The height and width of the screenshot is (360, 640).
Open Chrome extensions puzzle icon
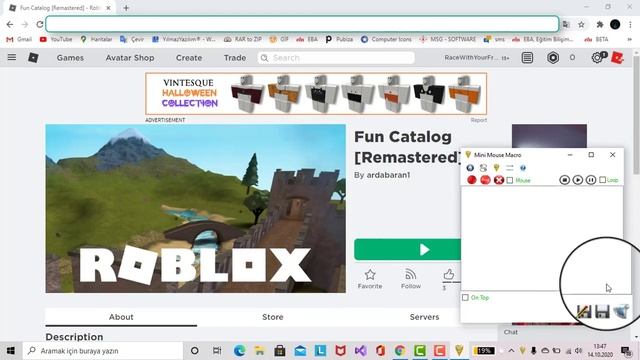coord(600,24)
